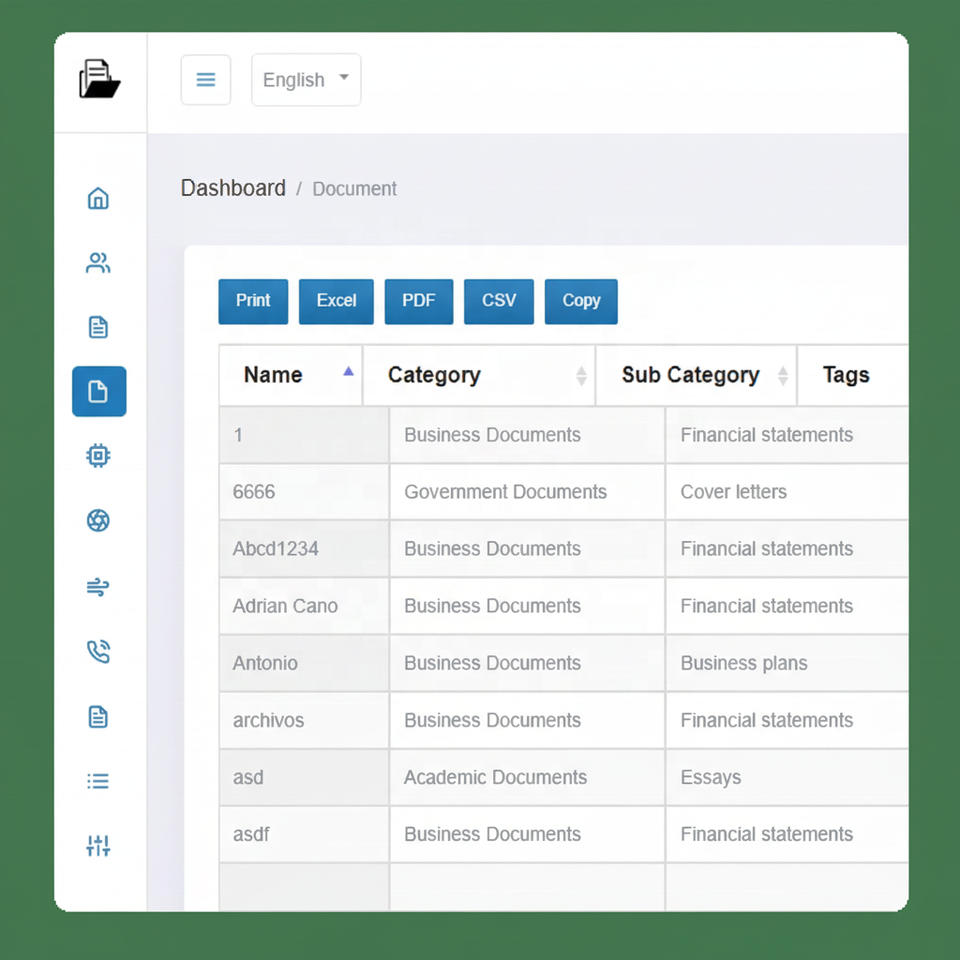Open the CPU chip icon in sidebar
Screen dimensions: 960x960
(x=98, y=456)
